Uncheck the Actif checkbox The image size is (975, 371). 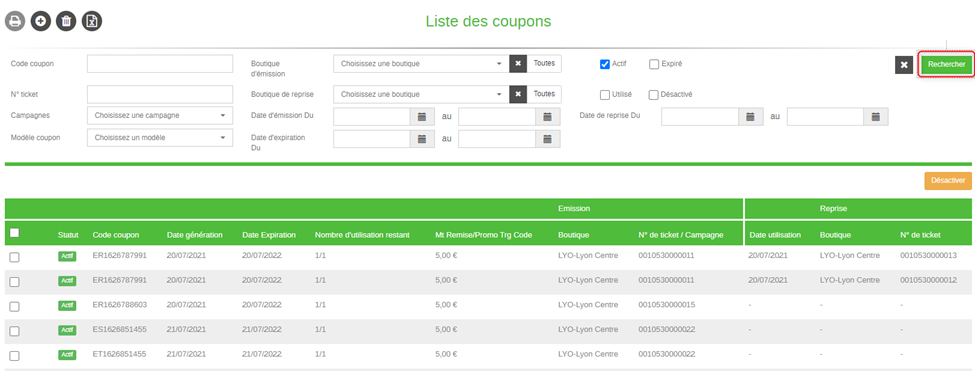(604, 64)
